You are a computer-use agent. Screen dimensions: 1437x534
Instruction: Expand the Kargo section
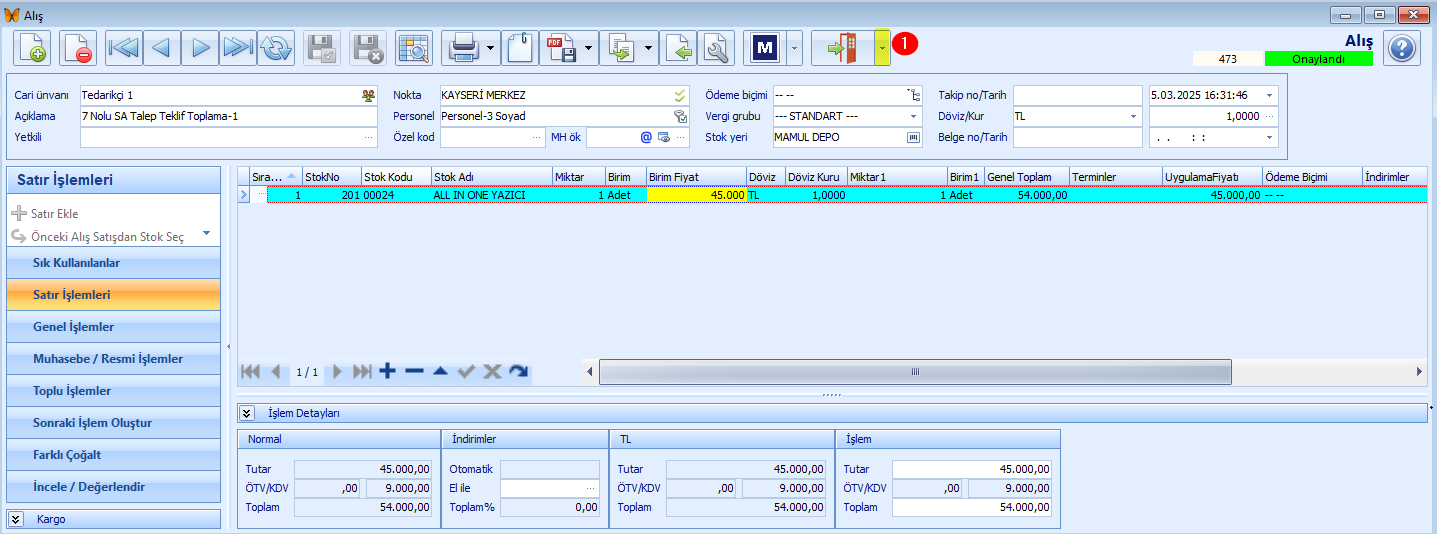coord(16,519)
